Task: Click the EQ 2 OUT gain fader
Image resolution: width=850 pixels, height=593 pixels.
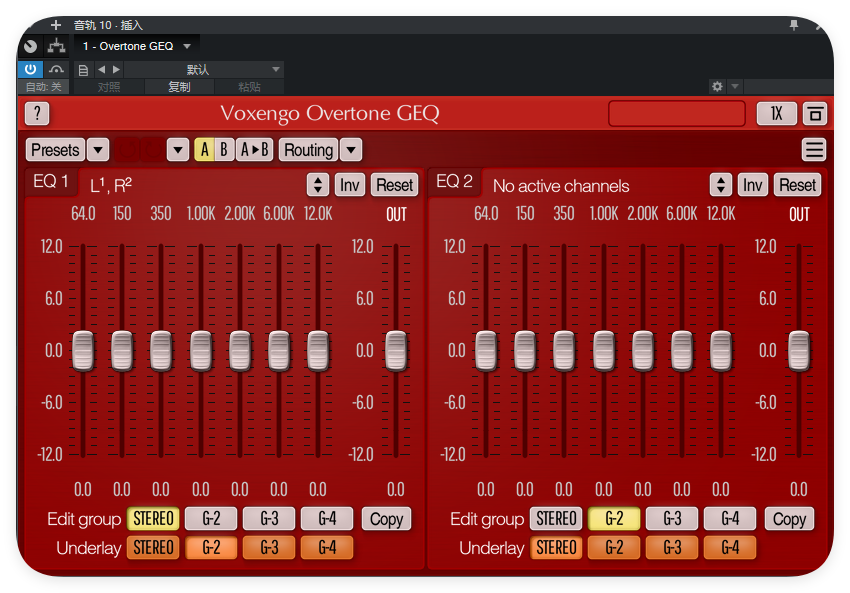Action: (x=799, y=351)
